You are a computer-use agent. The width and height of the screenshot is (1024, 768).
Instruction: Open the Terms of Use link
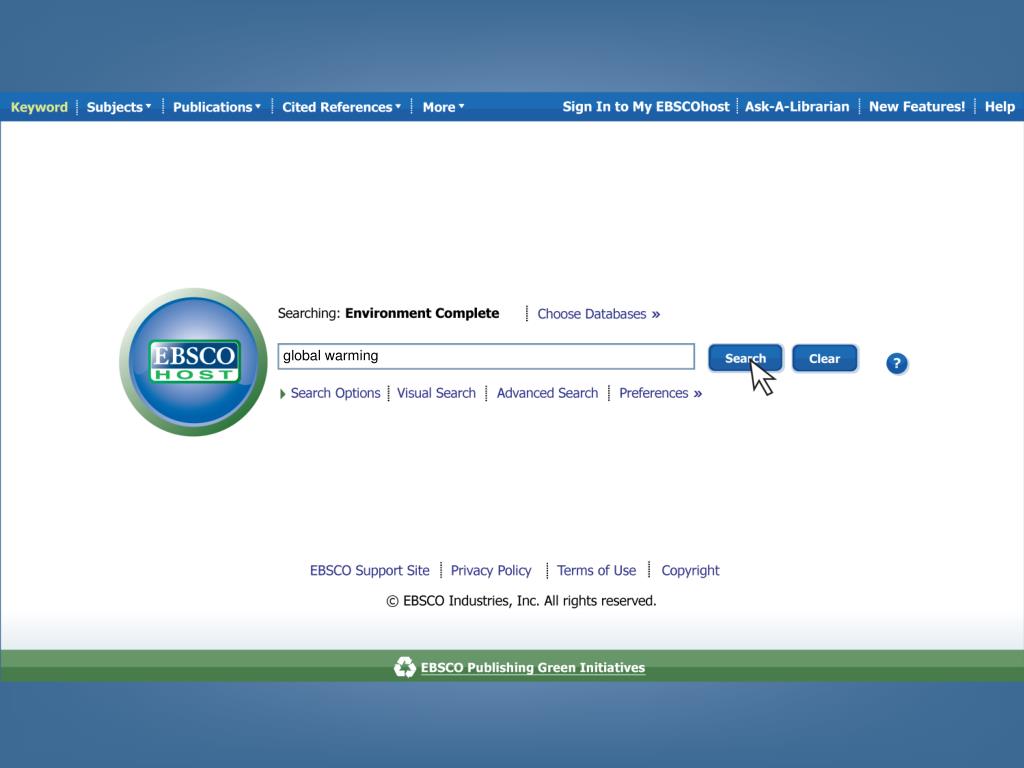(596, 570)
